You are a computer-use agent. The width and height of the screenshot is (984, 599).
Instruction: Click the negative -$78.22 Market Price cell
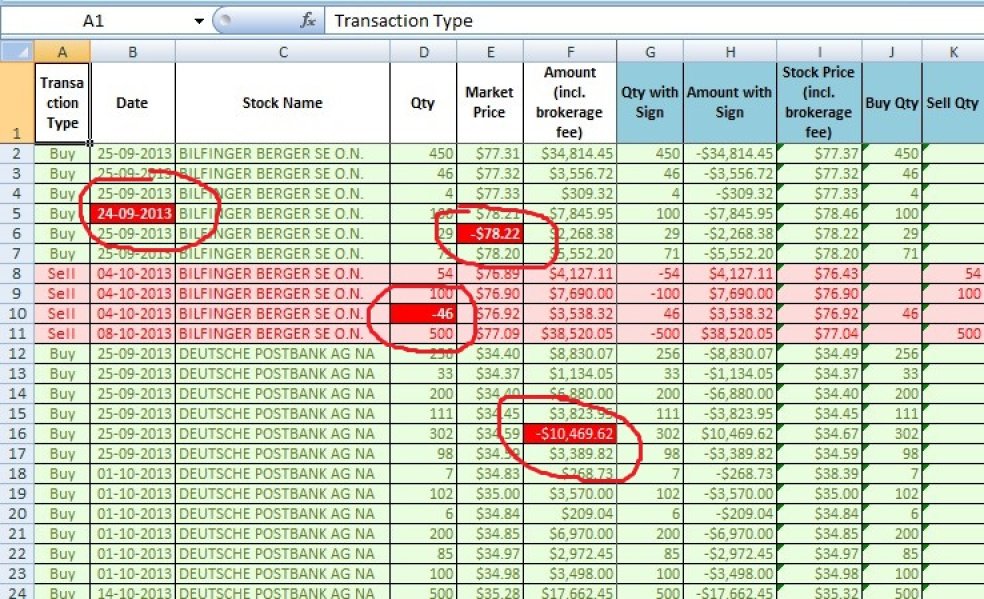[490, 233]
